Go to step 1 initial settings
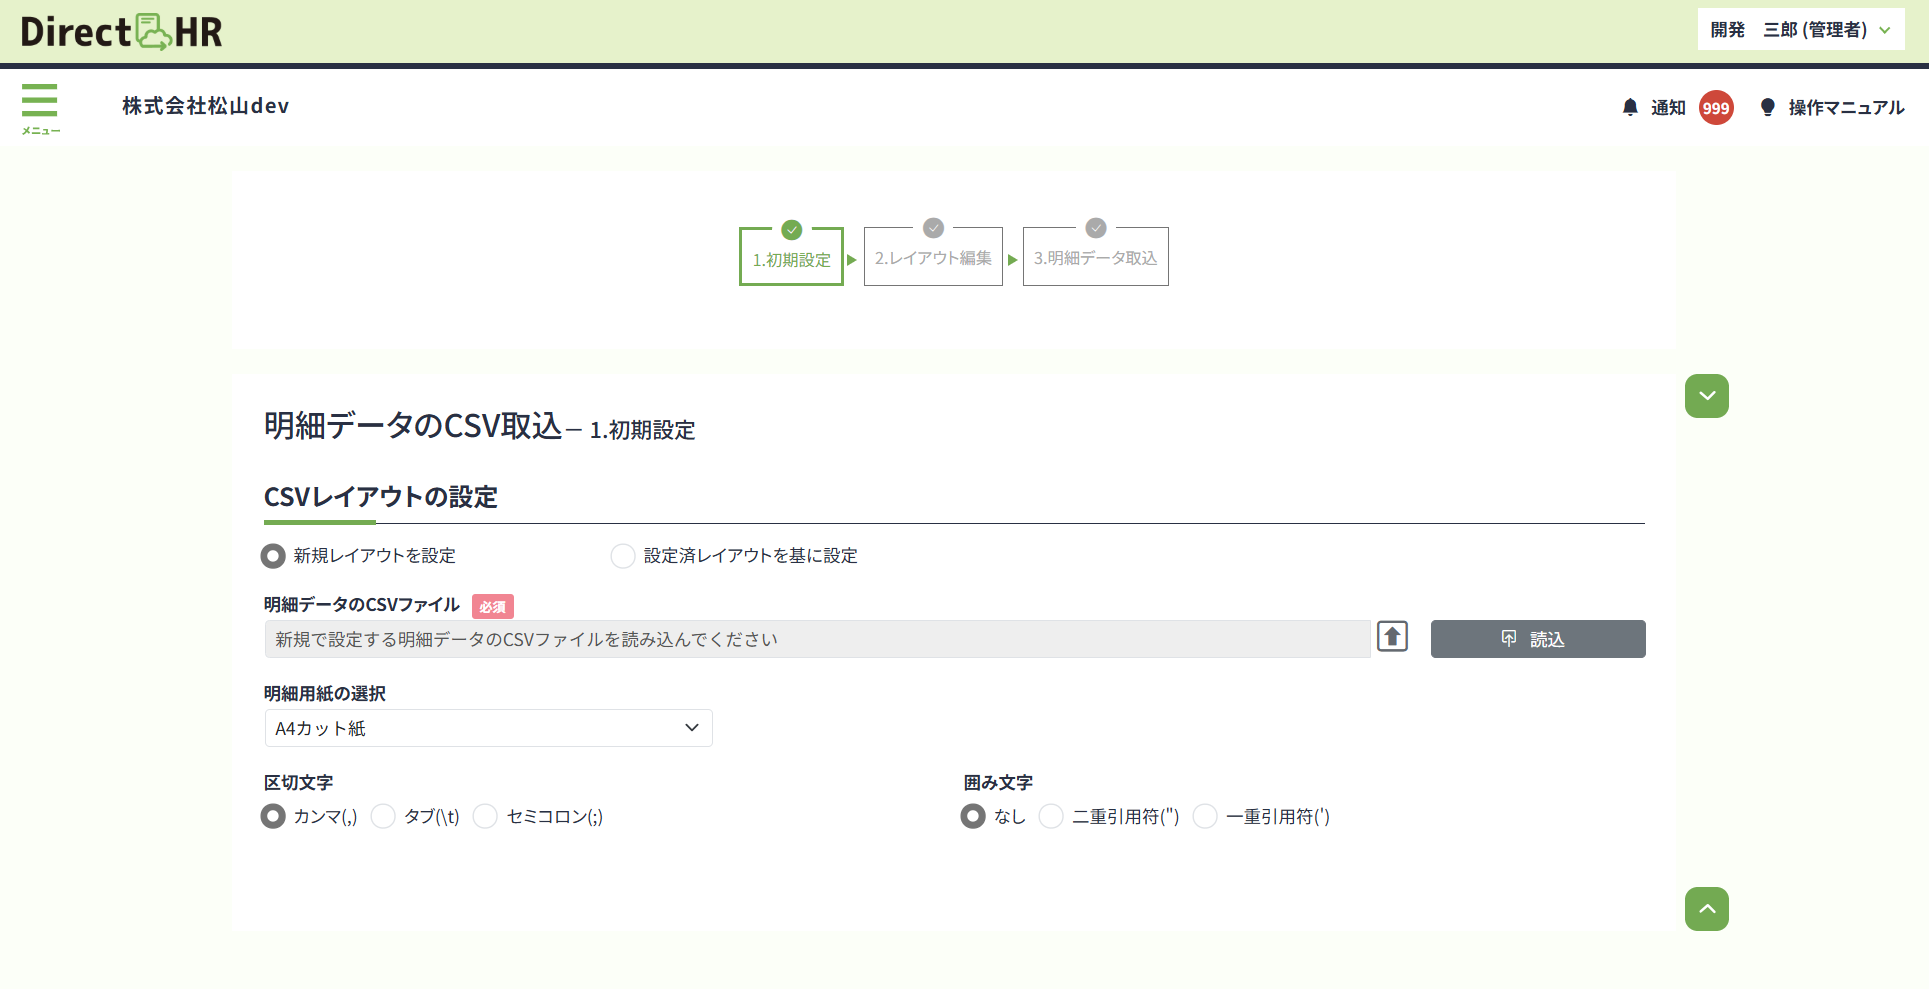The image size is (1929, 989). (791, 258)
